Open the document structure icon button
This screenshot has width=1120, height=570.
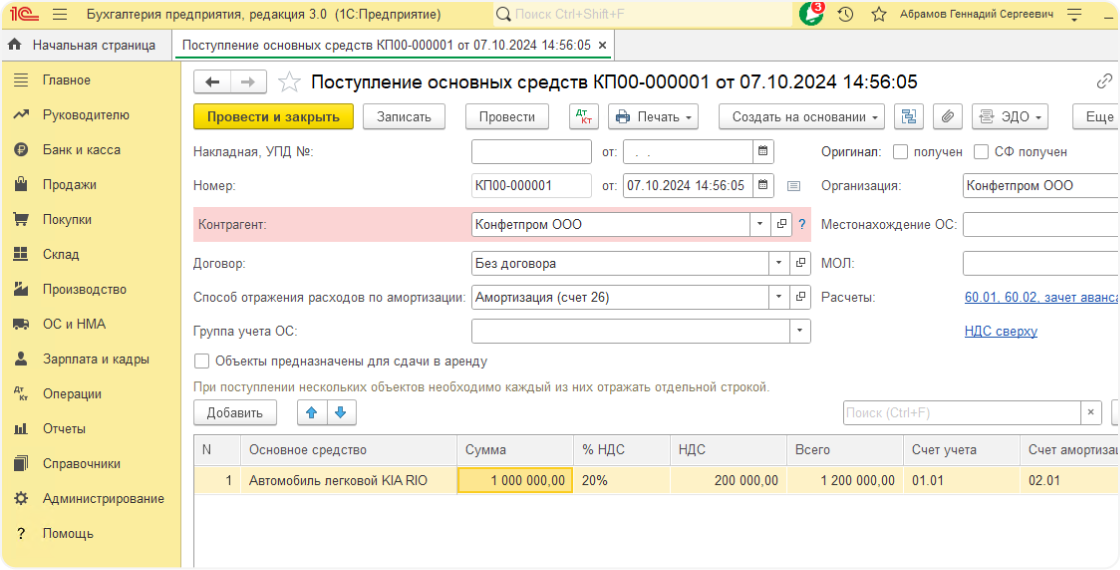(x=909, y=116)
